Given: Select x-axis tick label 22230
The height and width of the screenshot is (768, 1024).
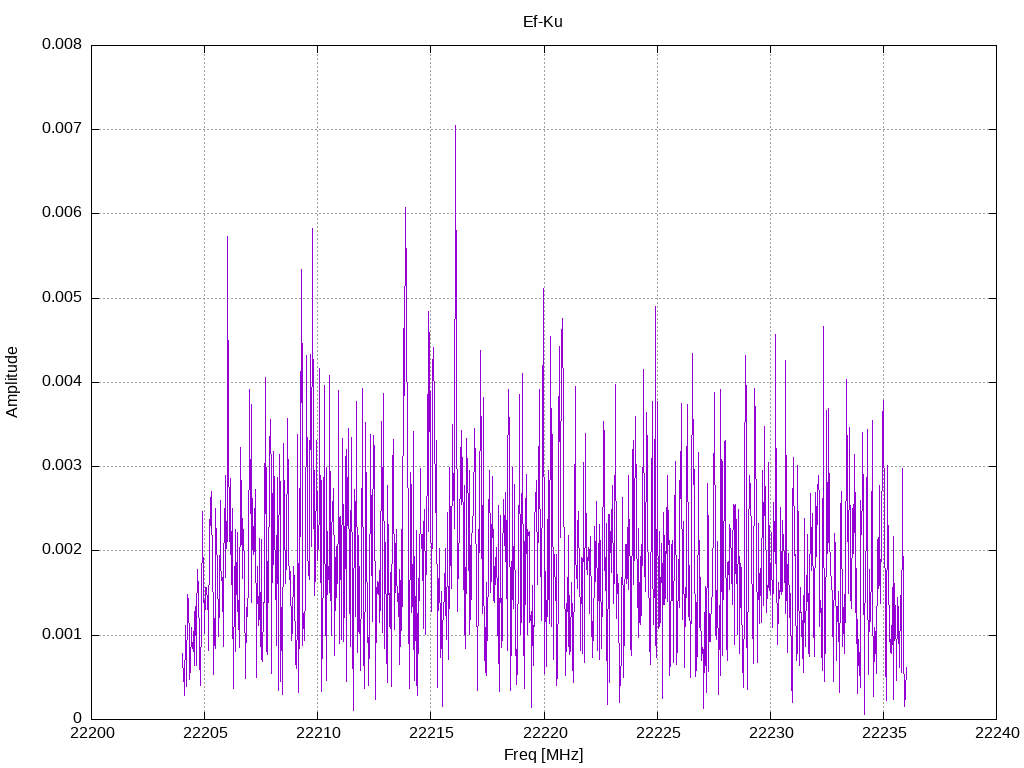Looking at the screenshot, I should pyautogui.click(x=771, y=733).
